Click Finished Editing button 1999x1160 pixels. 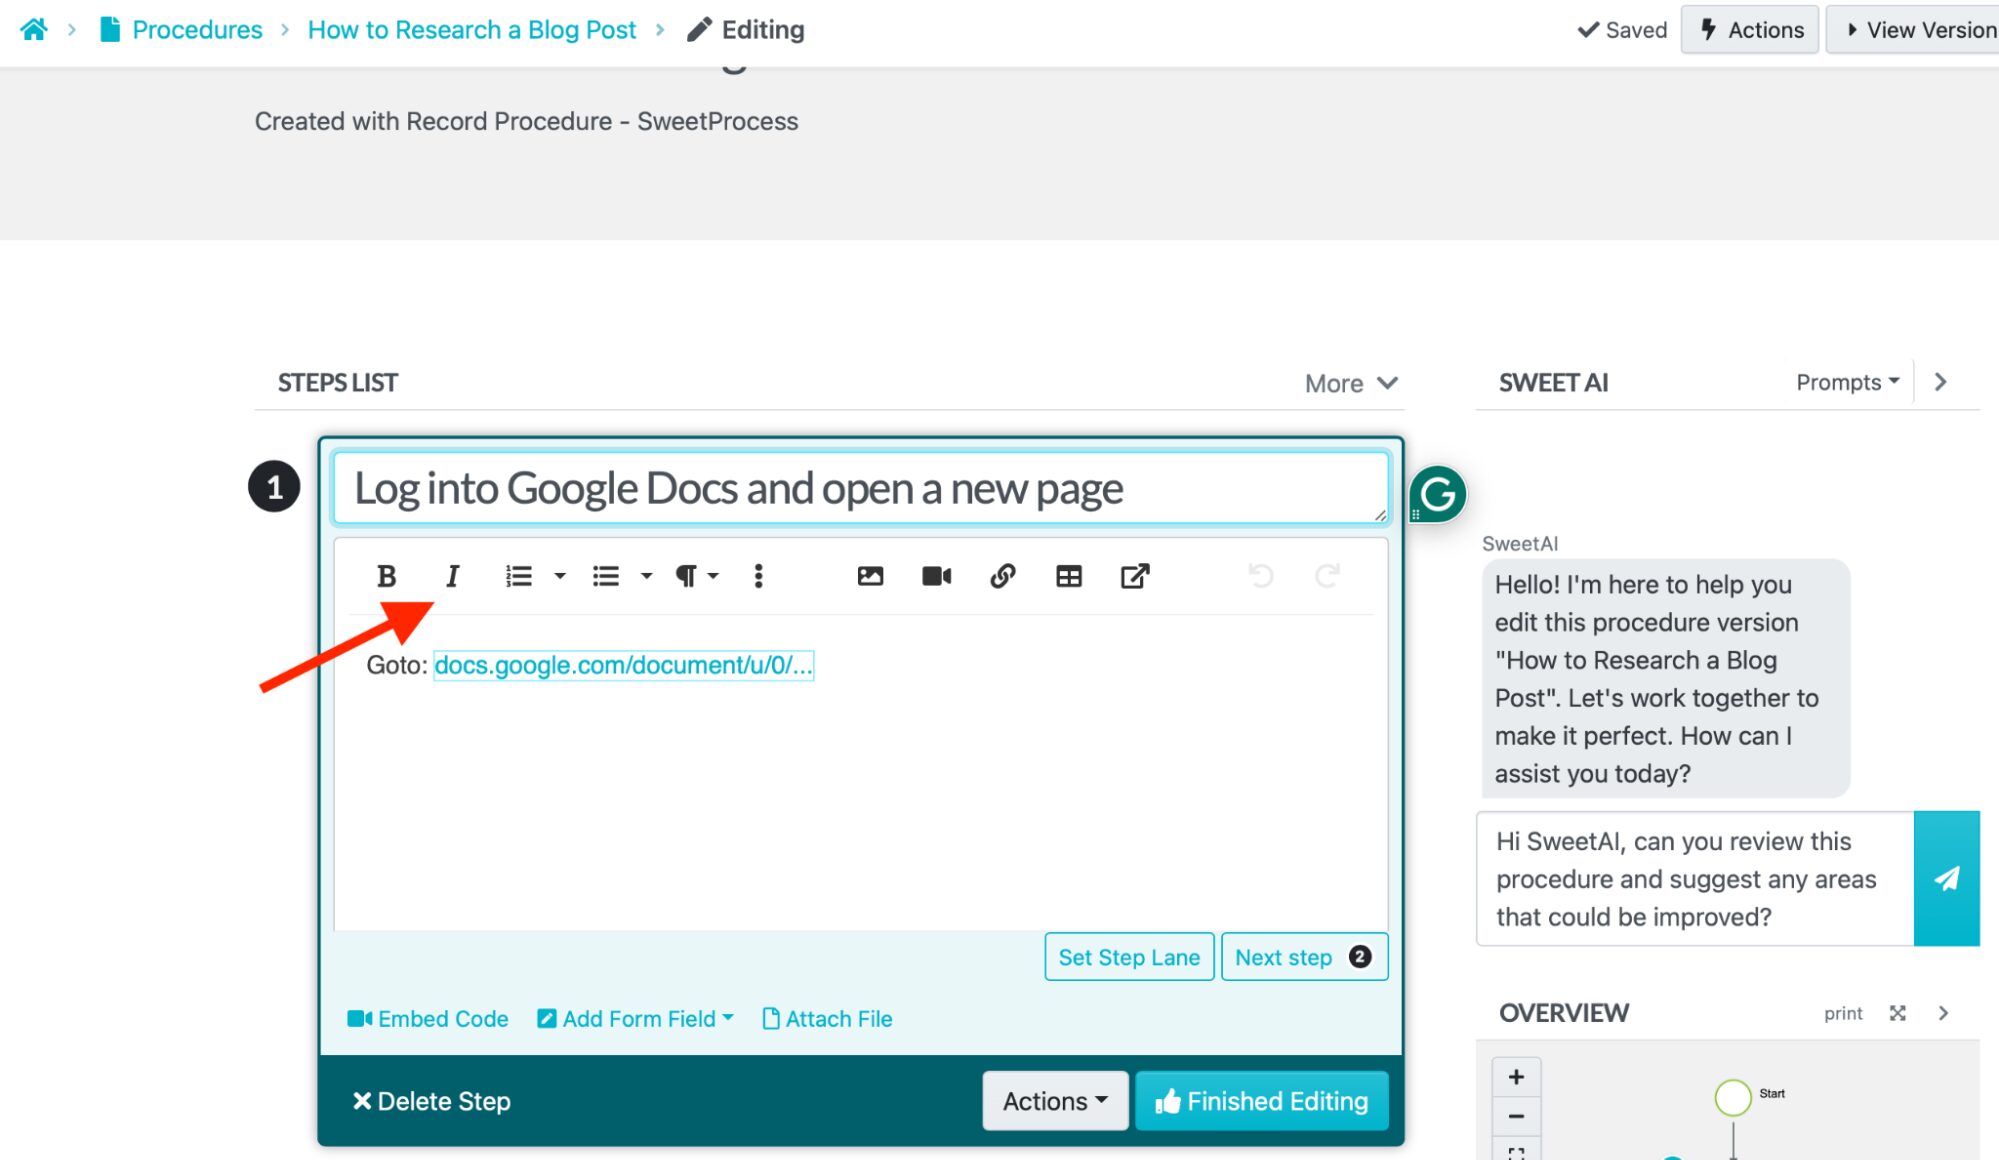pos(1261,1101)
